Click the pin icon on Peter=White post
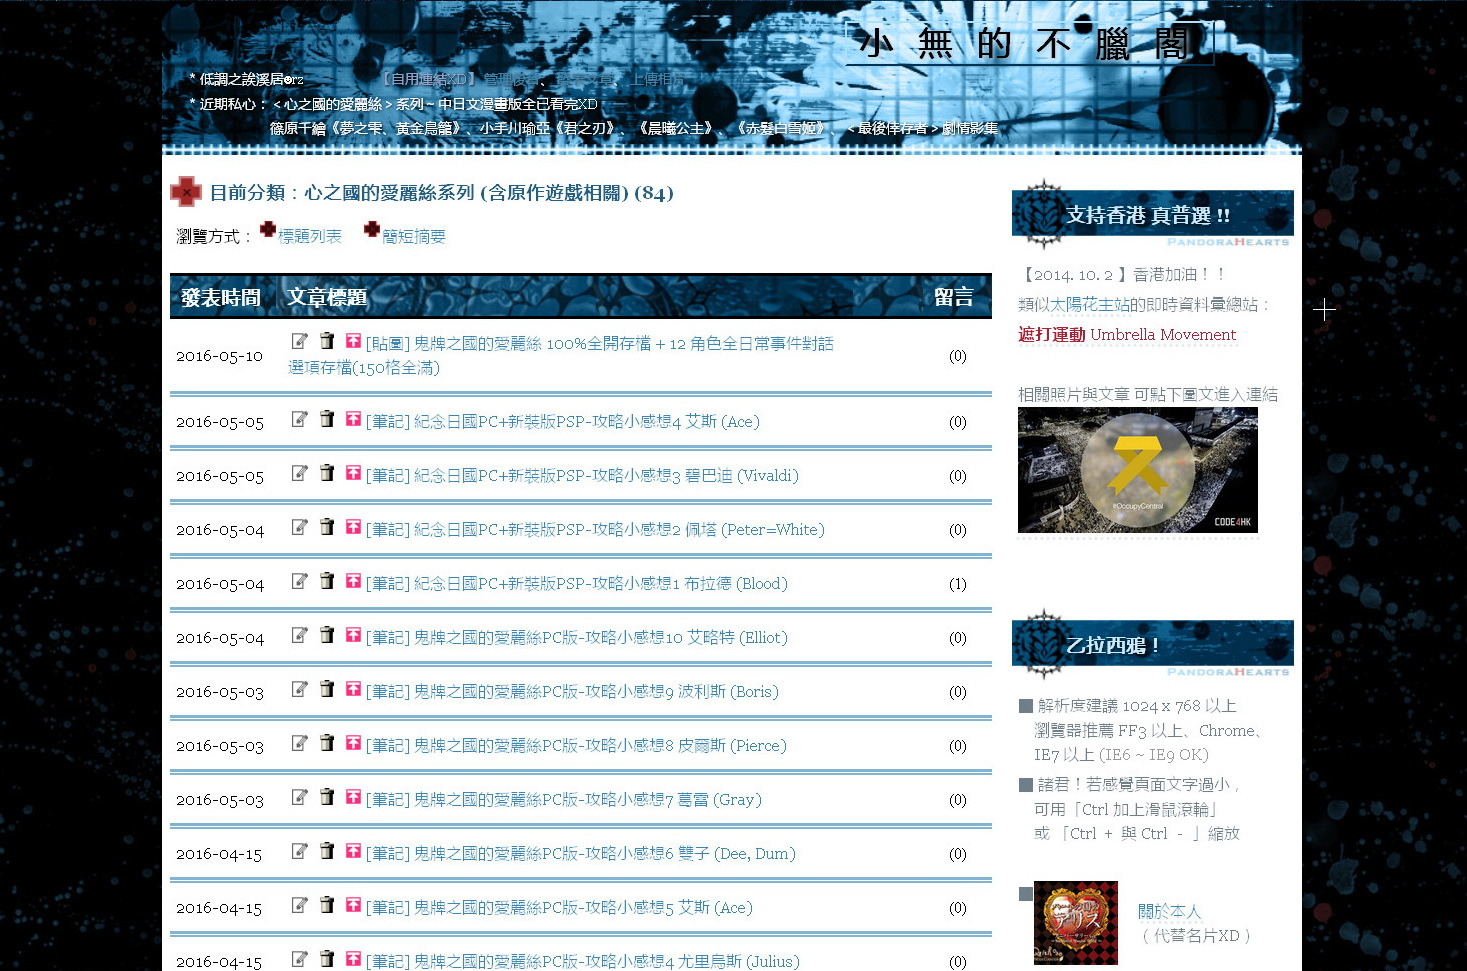This screenshot has height=971, width=1467. (353, 527)
